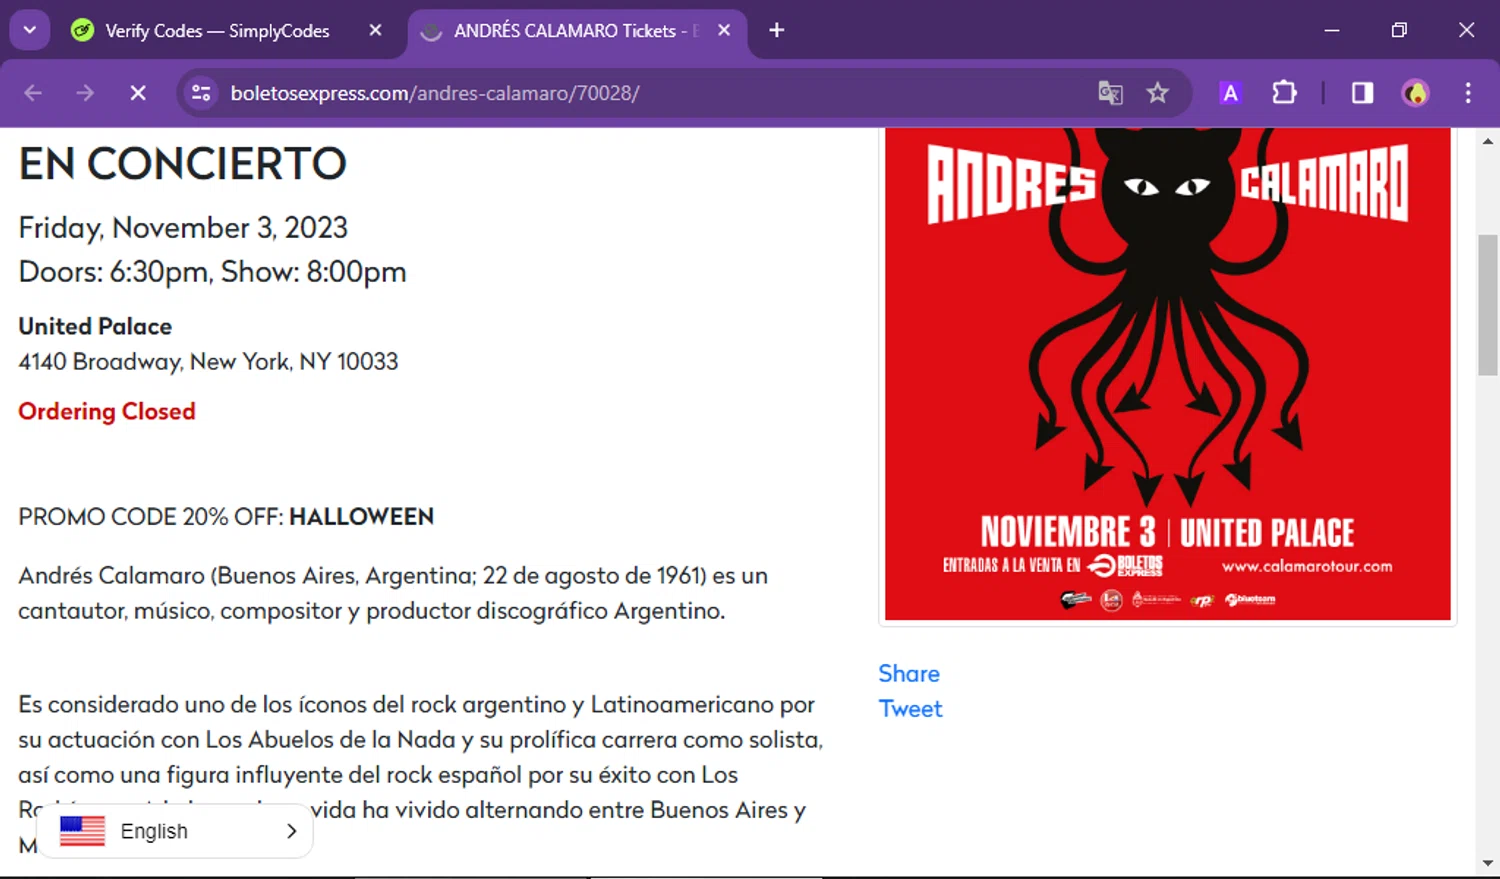The image size is (1500, 879).
Task: Go back to the previous page
Action: pos(33,93)
